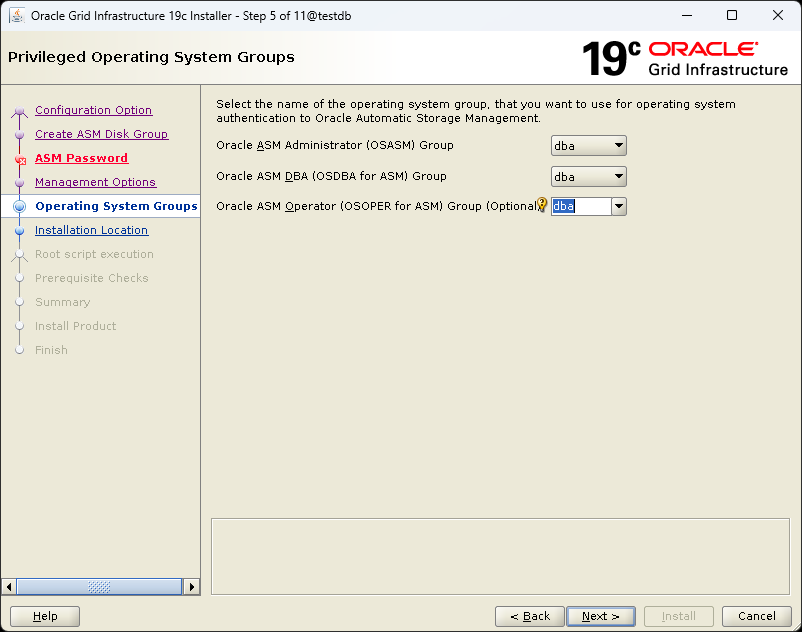Click the Oracle ASM Operator (OSOPER) Group label
802x632 pixels.
point(377,206)
